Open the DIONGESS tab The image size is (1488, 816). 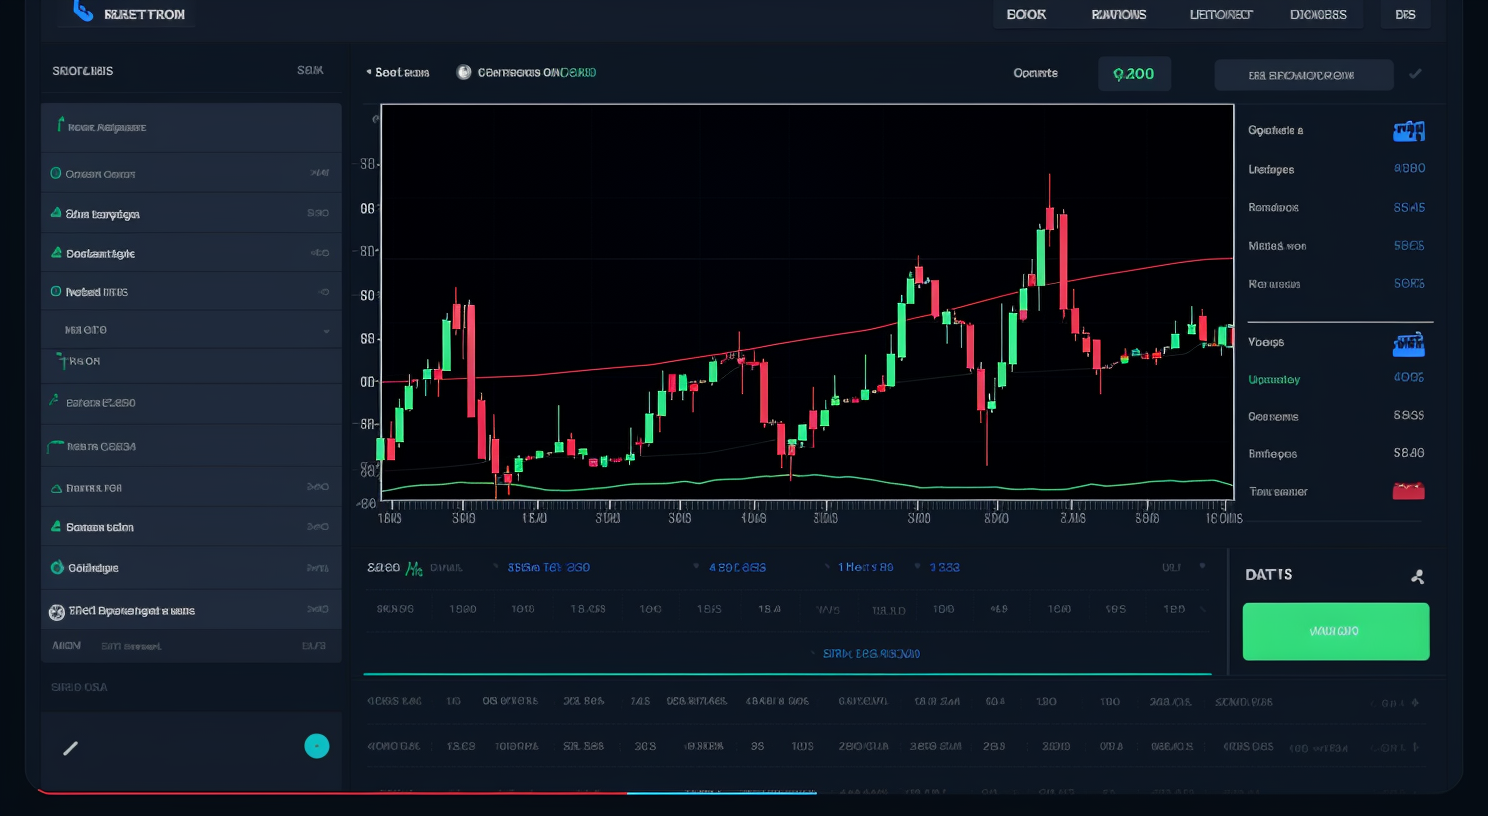1318,14
